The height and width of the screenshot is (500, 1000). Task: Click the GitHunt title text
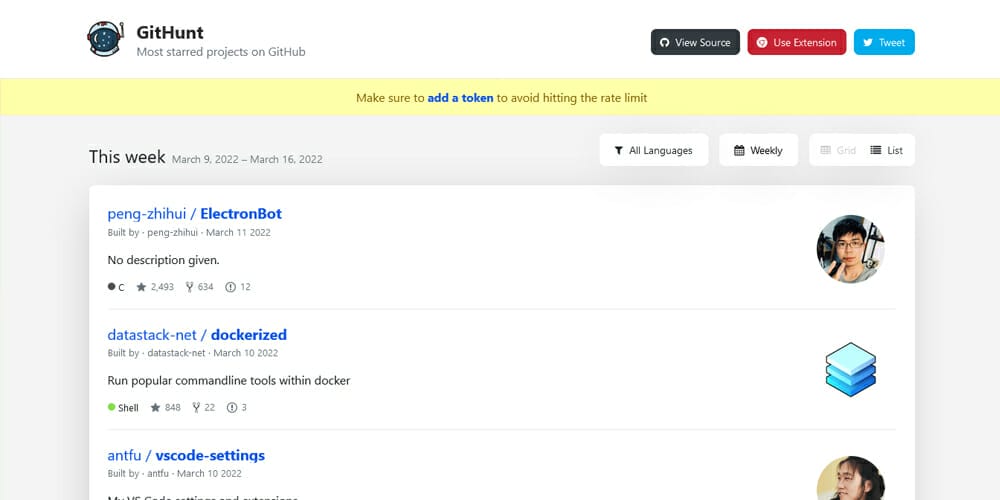[x=170, y=33]
